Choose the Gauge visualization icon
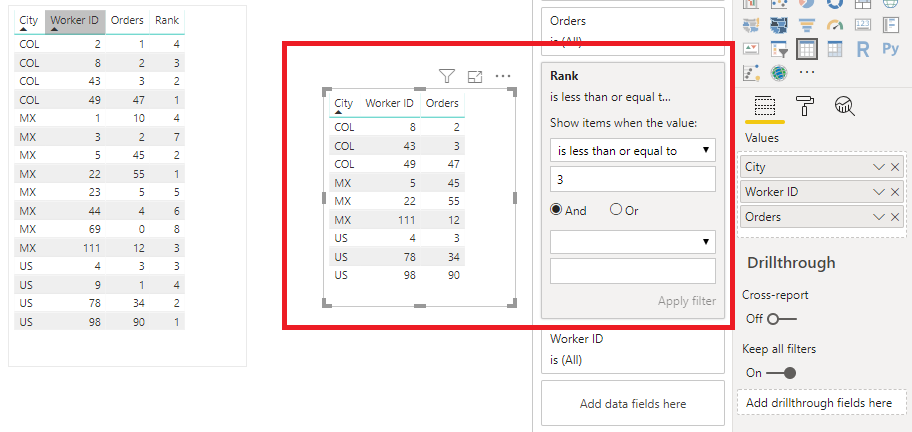912x432 pixels. coord(835,25)
